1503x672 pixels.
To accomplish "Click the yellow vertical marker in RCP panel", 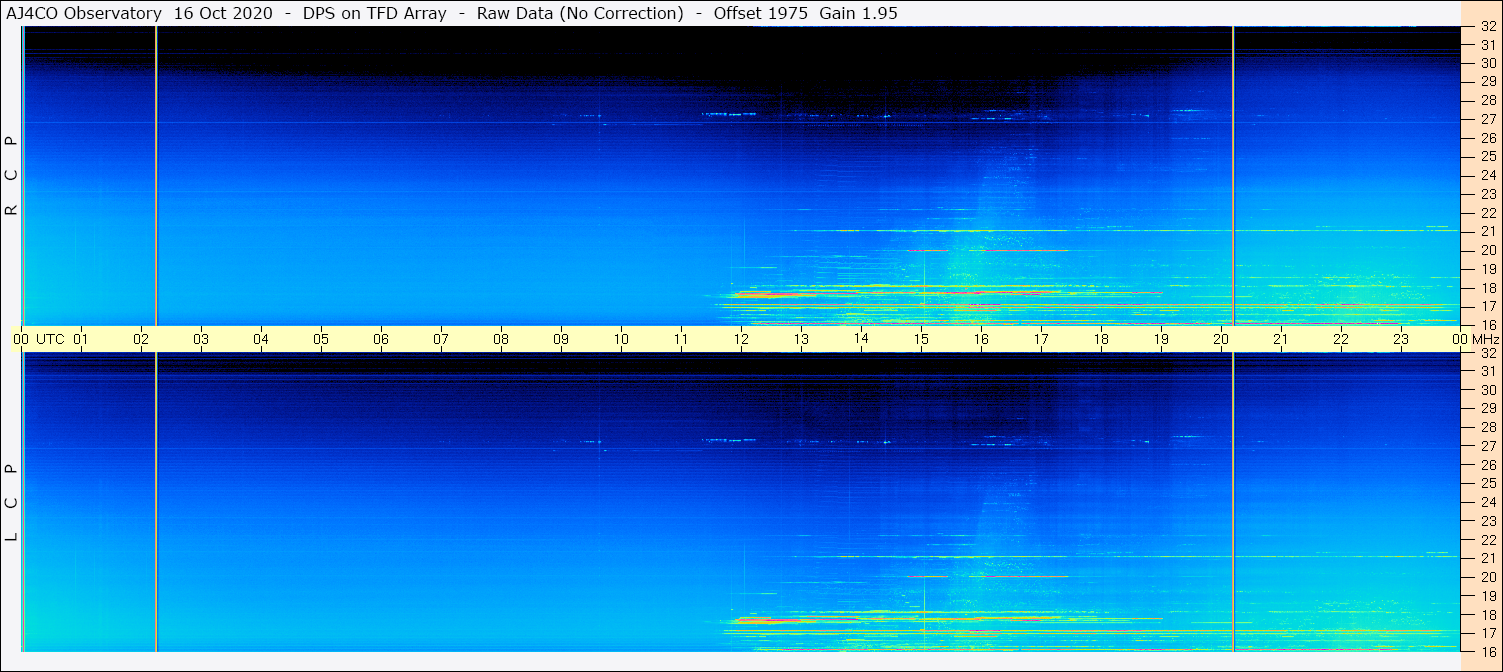I will point(156,176).
